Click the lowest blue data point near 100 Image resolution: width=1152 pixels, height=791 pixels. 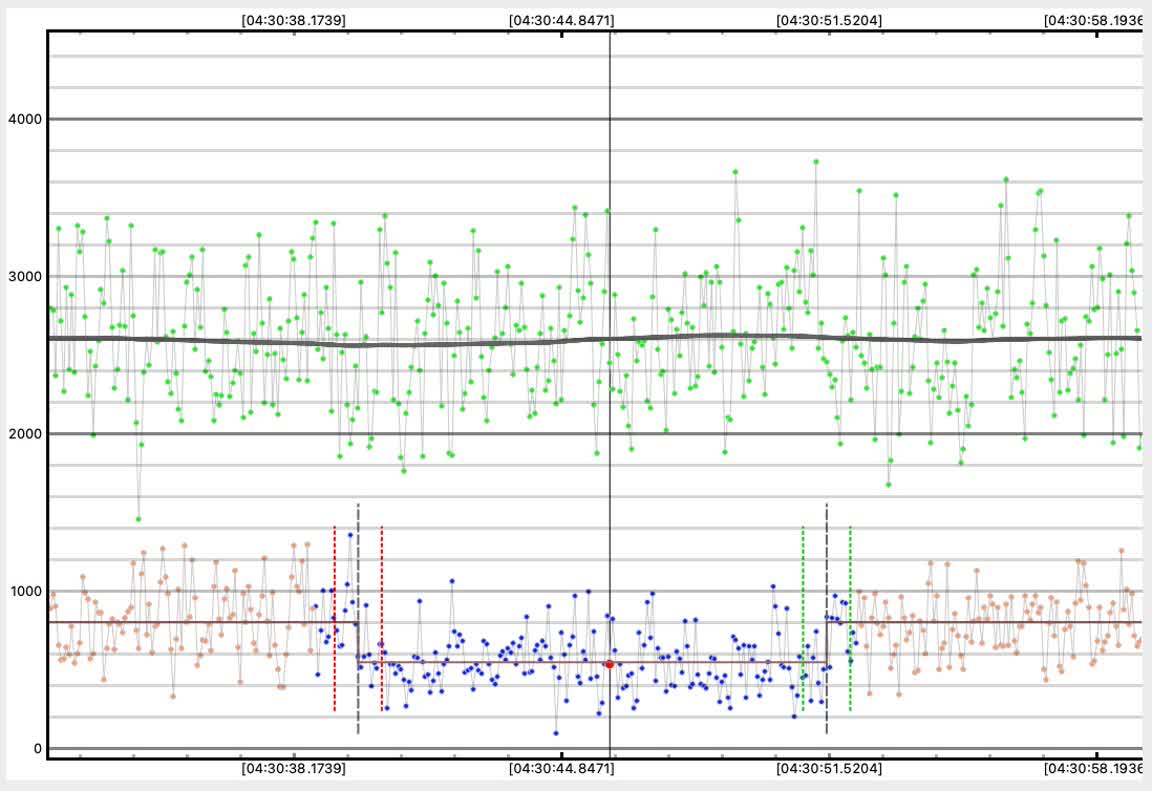pos(556,733)
